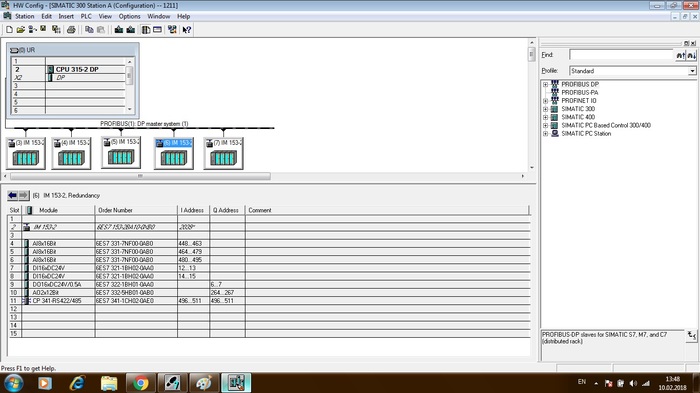The height and width of the screenshot is (393, 700).
Task: Open the PLC menu
Action: point(86,16)
